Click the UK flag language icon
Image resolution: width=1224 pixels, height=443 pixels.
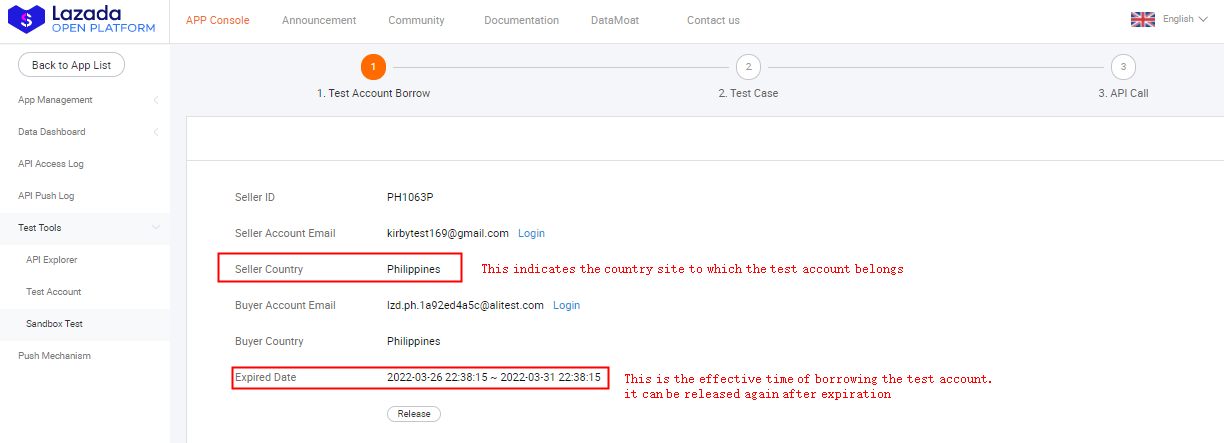pos(1142,19)
